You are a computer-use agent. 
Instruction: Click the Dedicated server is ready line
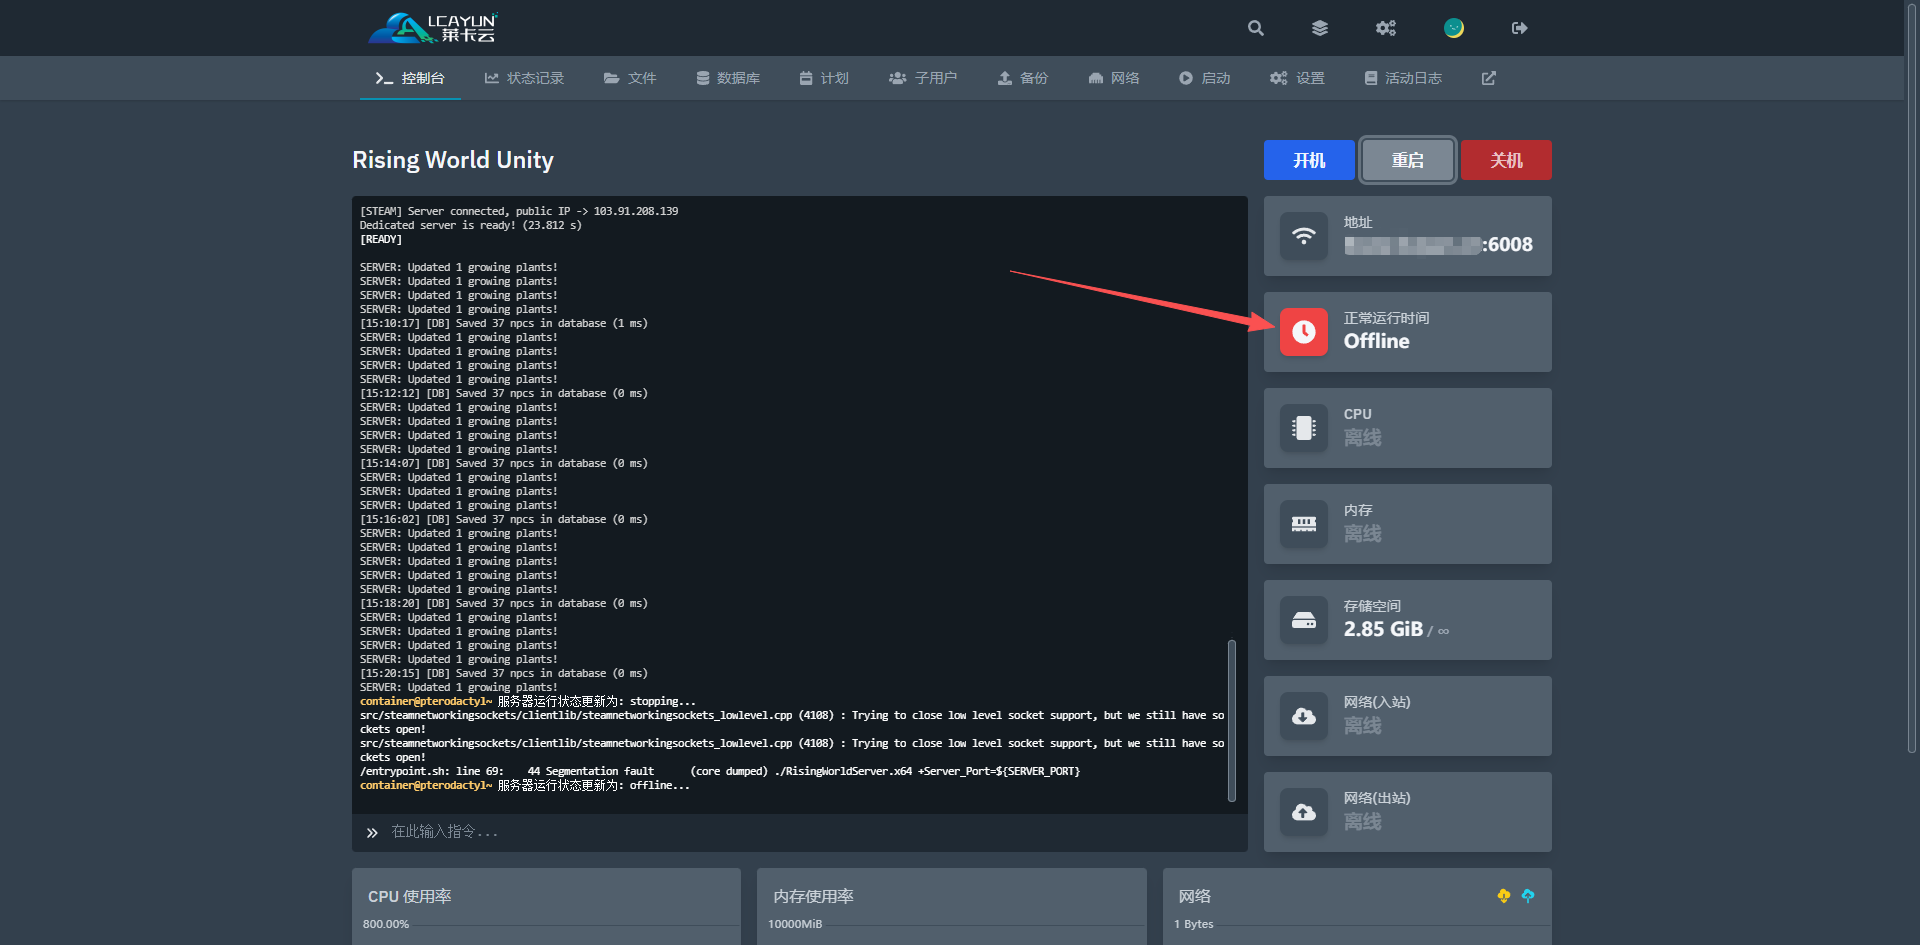[x=471, y=225]
